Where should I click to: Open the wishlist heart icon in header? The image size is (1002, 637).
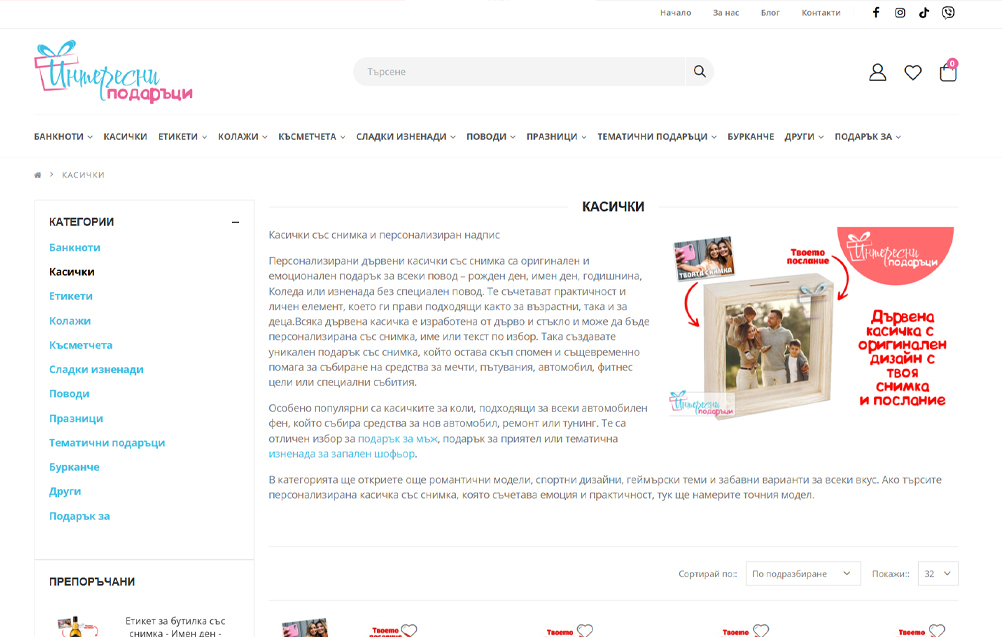click(913, 72)
